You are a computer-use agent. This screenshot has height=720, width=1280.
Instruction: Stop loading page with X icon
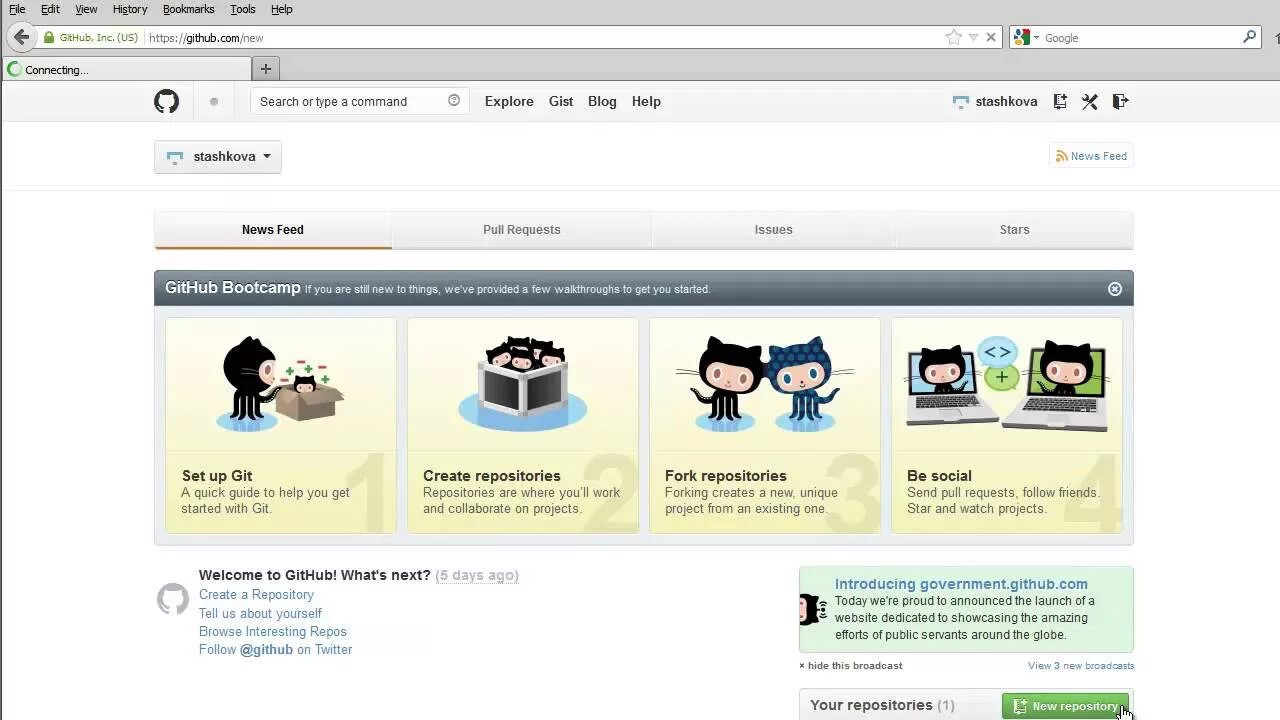991,37
